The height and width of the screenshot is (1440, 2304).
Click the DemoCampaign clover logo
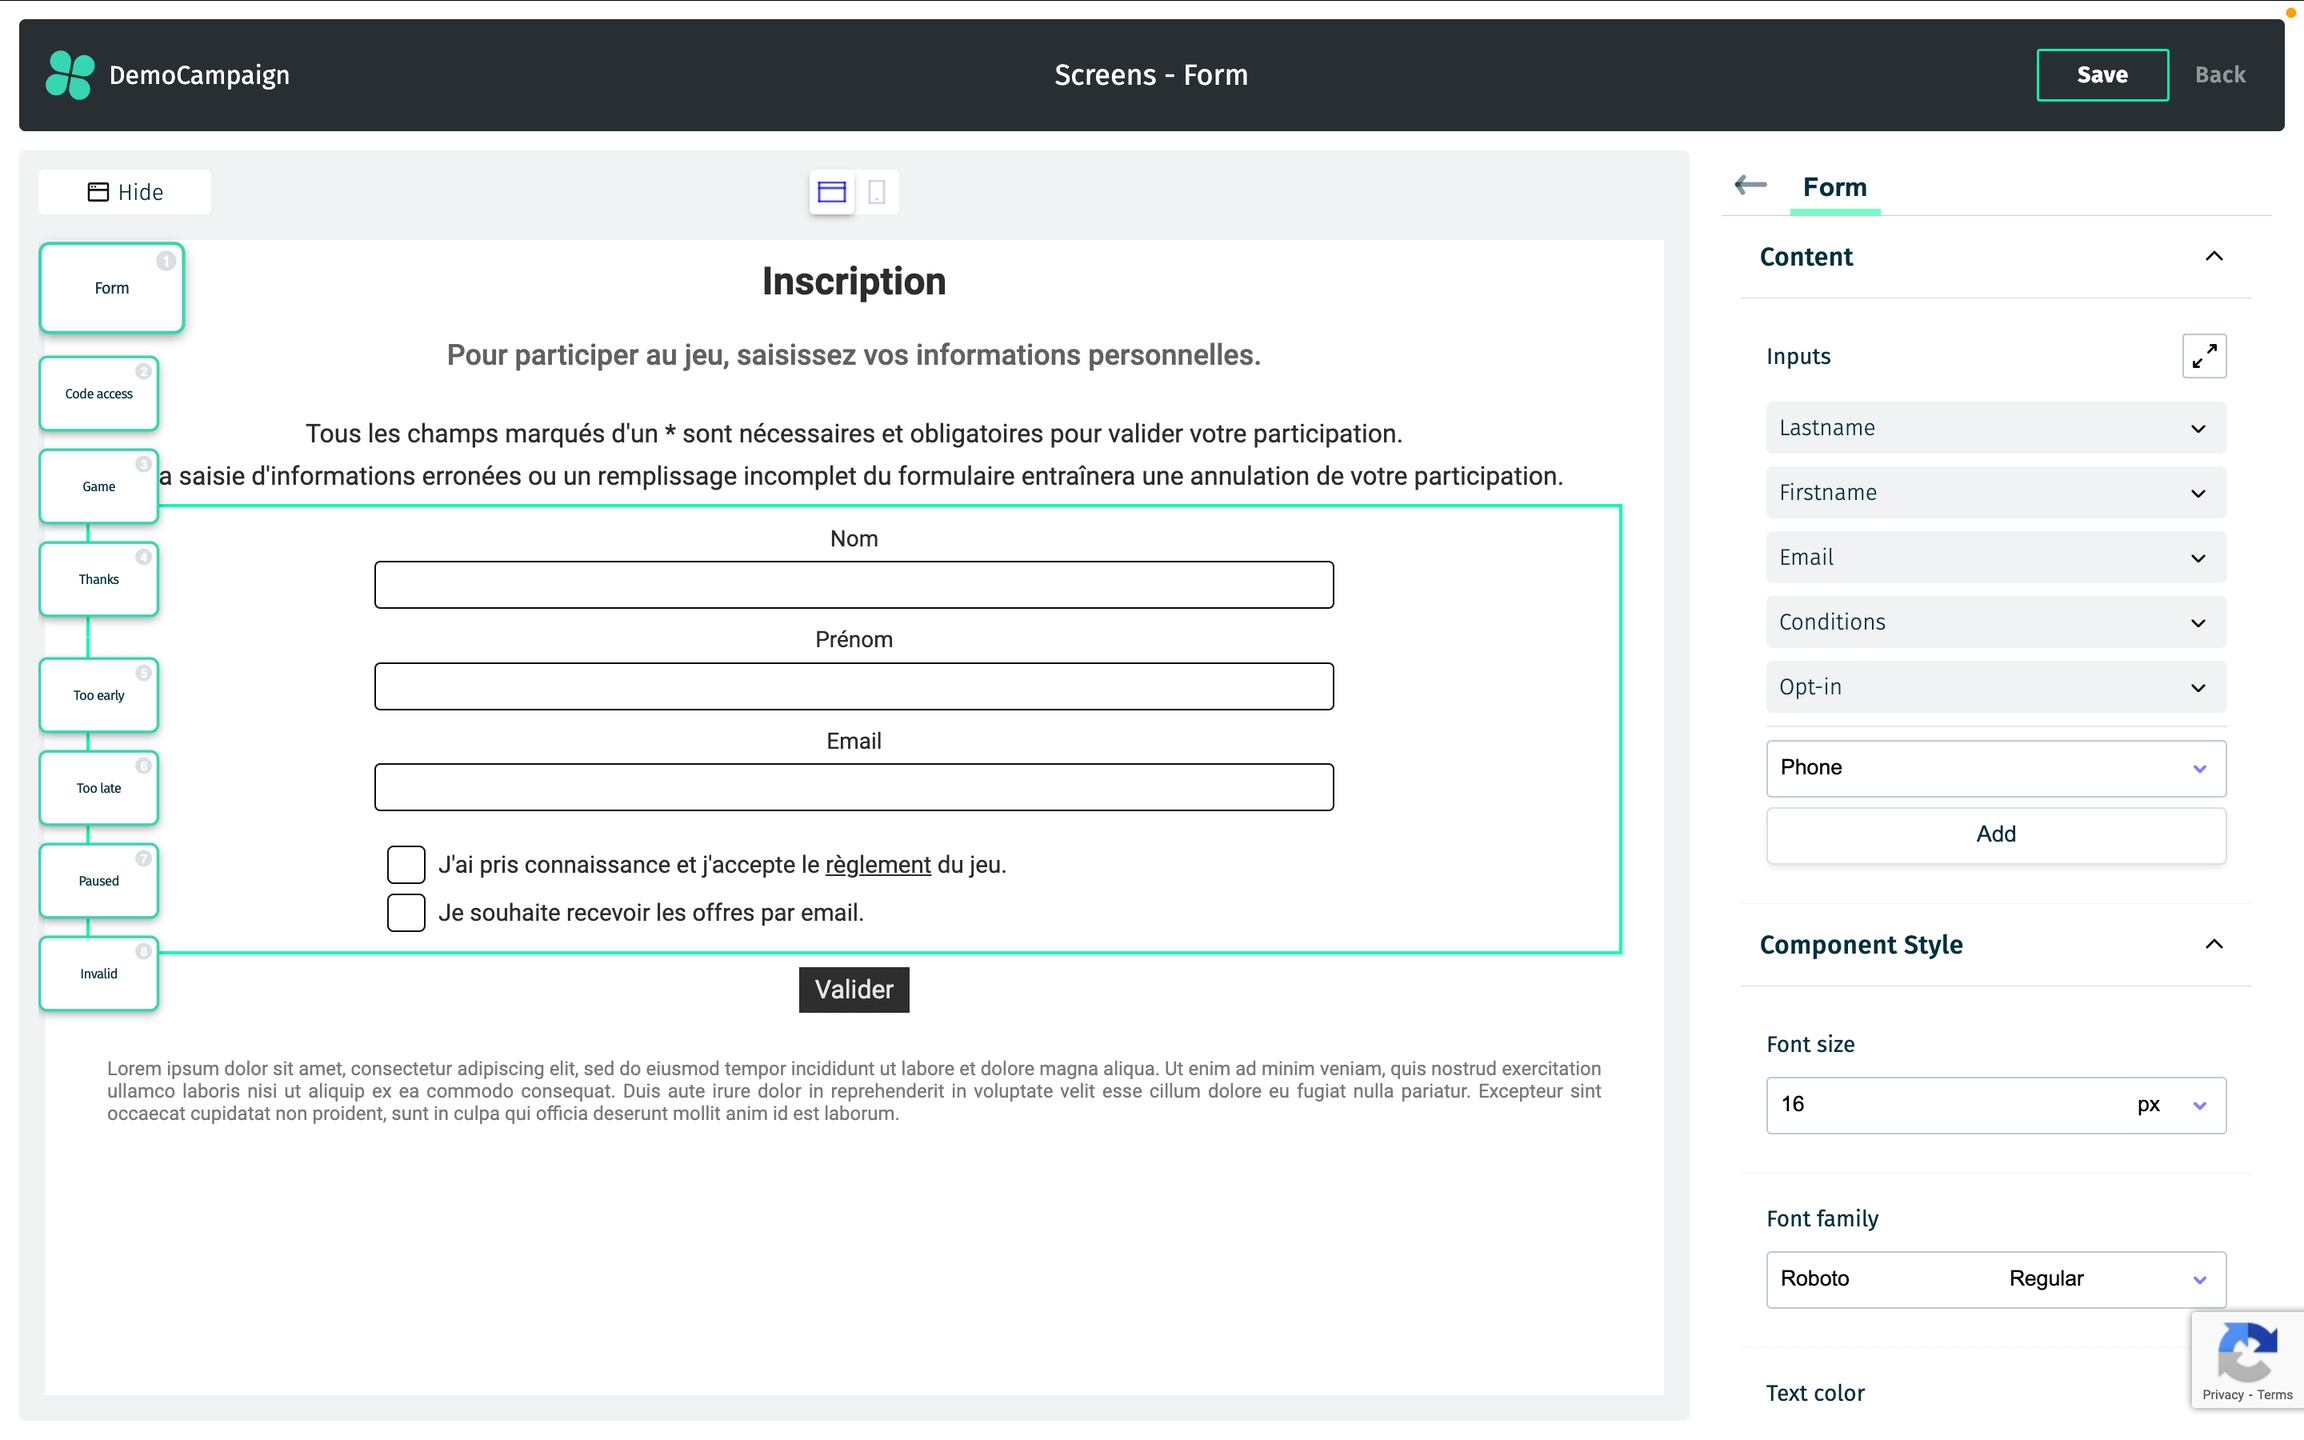coord(70,75)
